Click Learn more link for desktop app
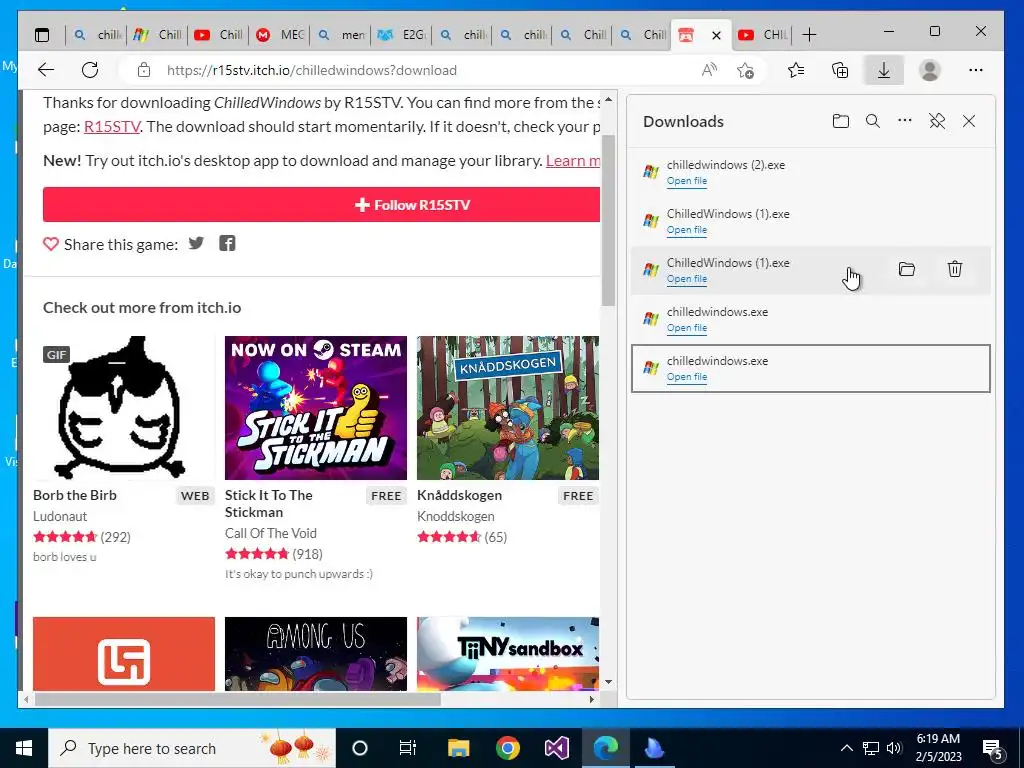This screenshot has height=768, width=1024. click(573, 161)
